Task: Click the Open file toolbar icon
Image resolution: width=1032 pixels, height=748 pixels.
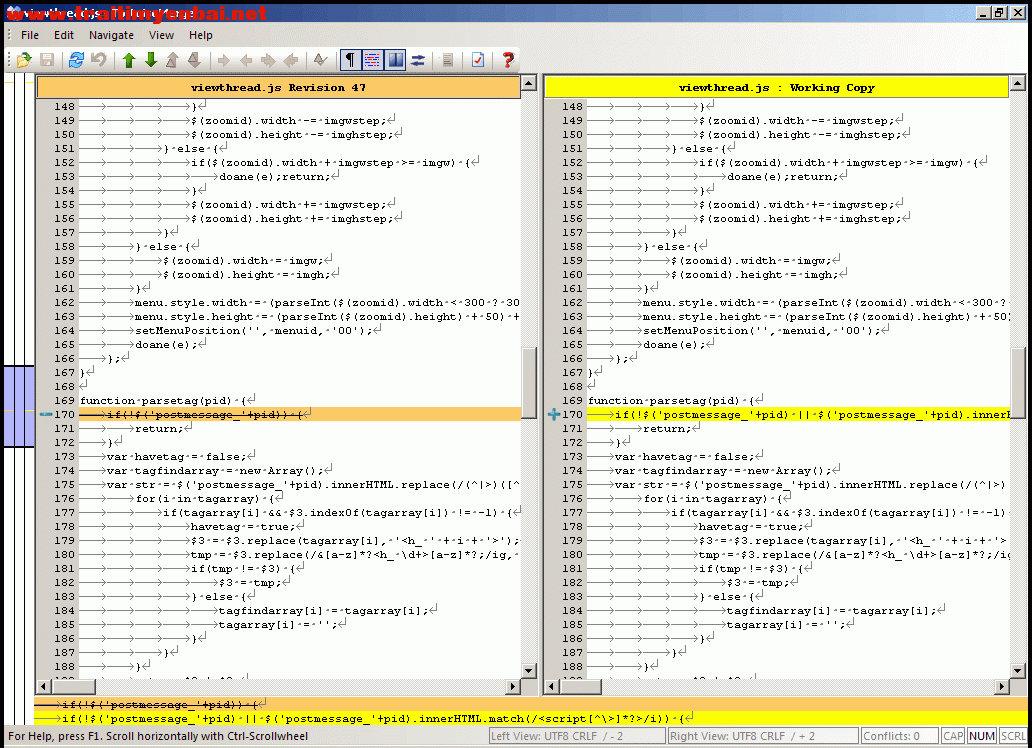Action: (x=24, y=60)
